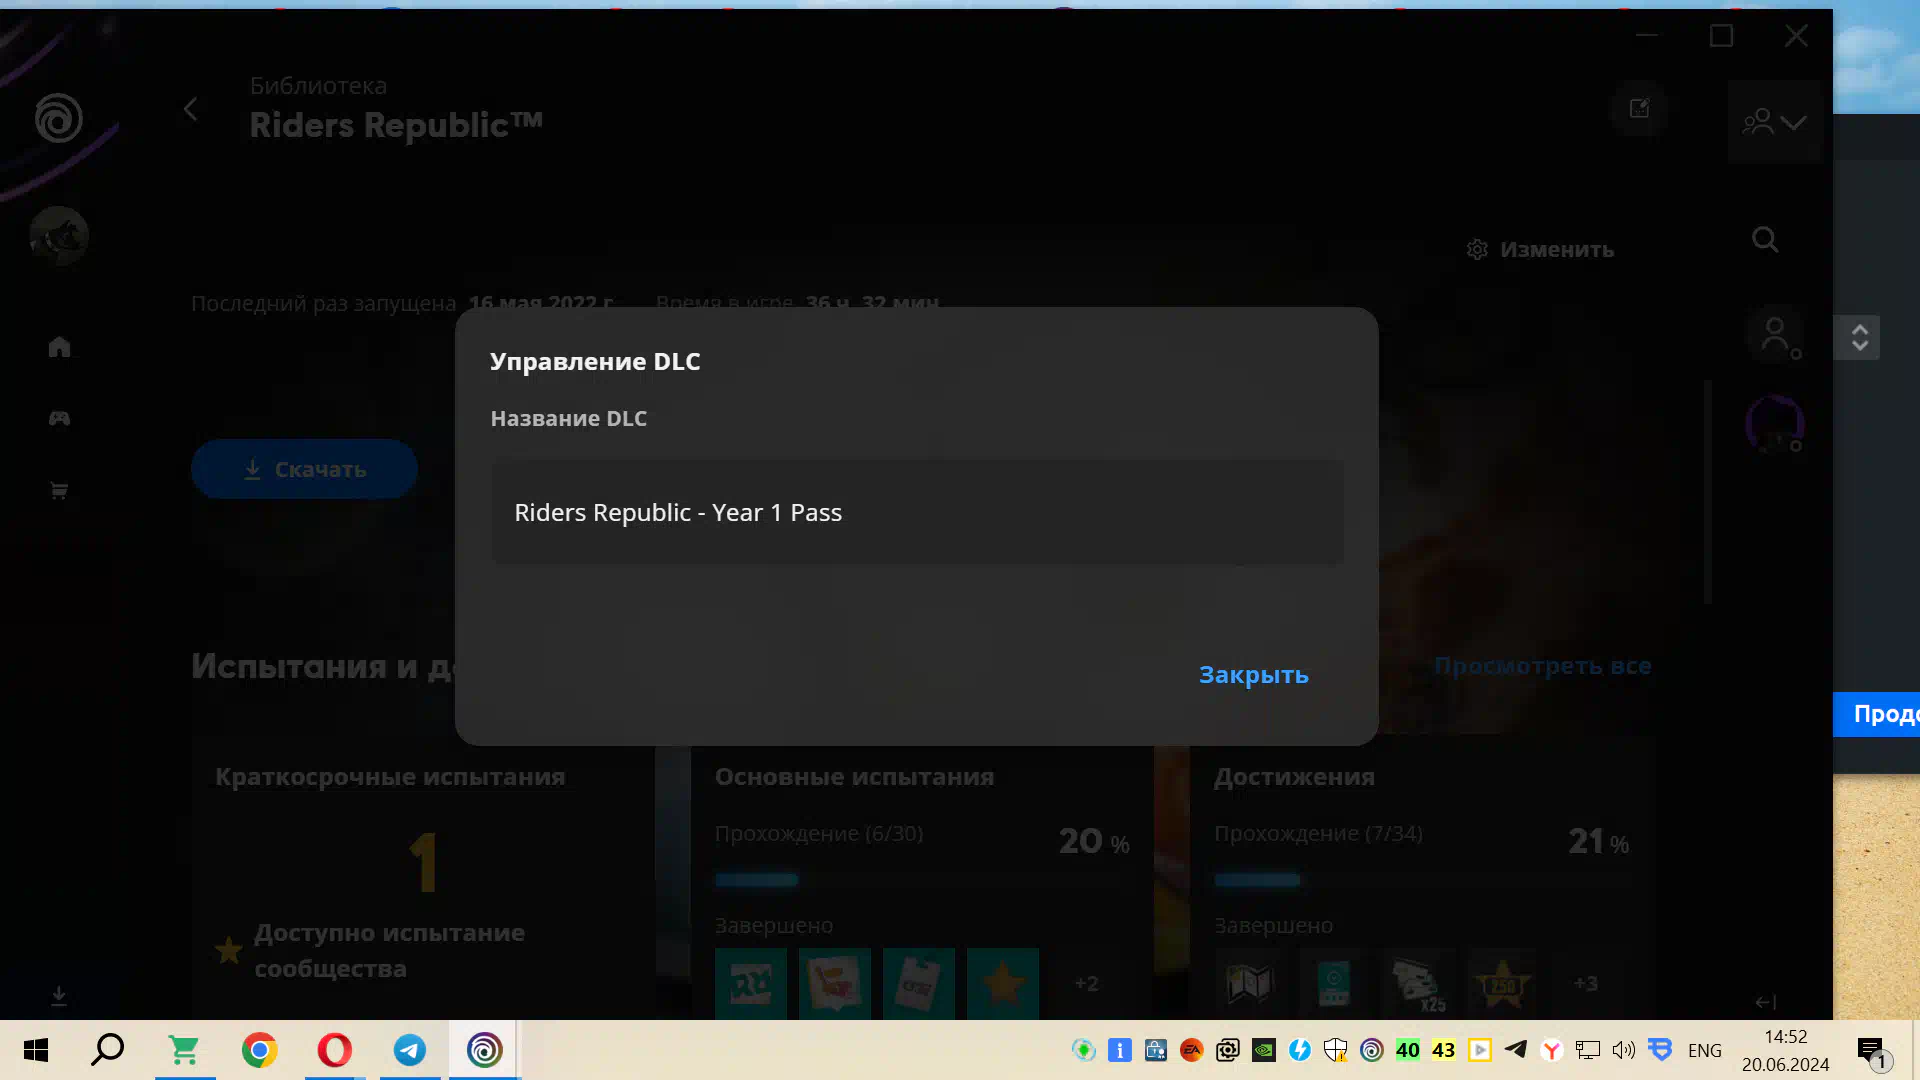Open Ubisoft Connect tray icon

tap(1372, 1050)
